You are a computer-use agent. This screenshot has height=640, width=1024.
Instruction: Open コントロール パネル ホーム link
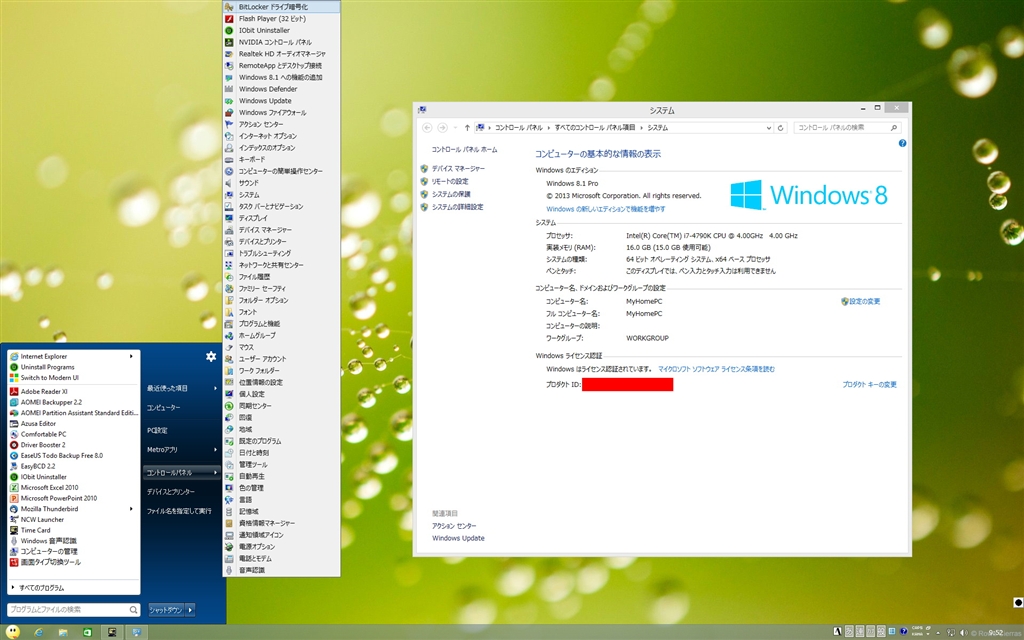(464, 150)
